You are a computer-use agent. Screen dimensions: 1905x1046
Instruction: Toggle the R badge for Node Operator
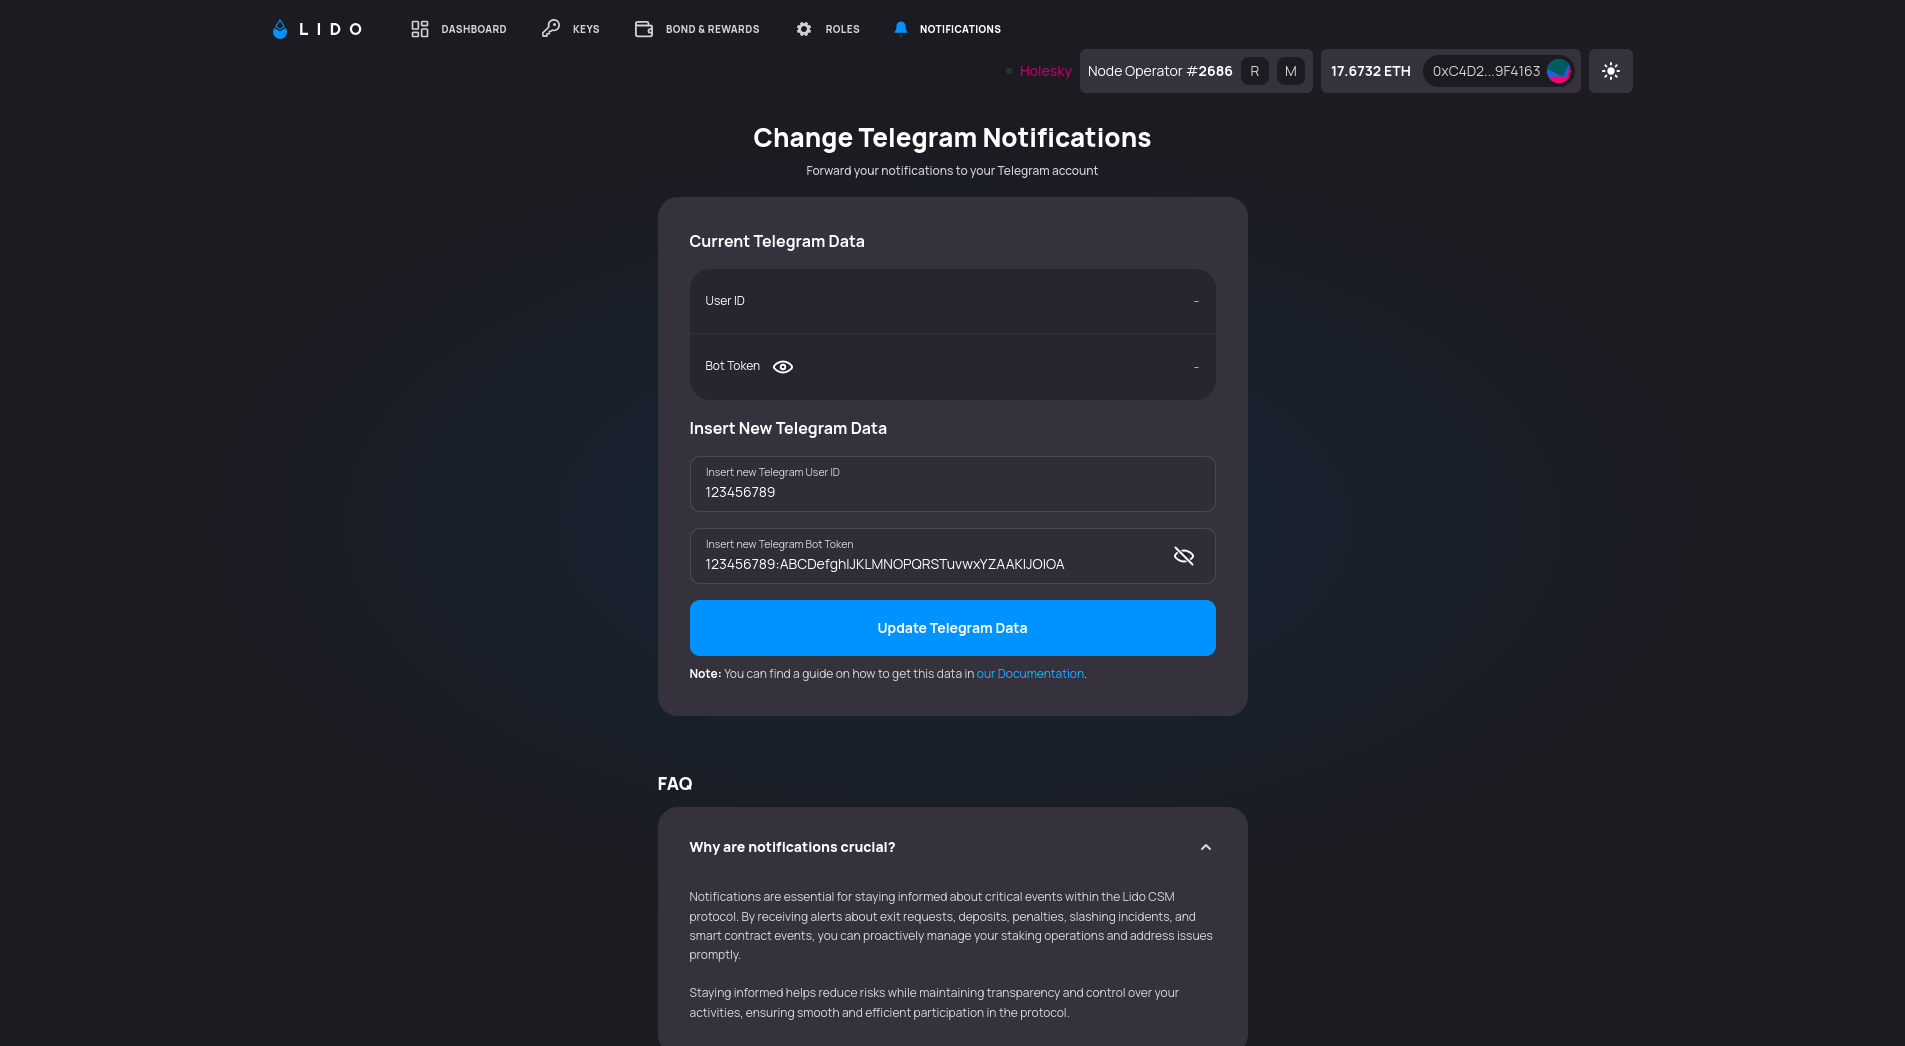coord(1254,70)
